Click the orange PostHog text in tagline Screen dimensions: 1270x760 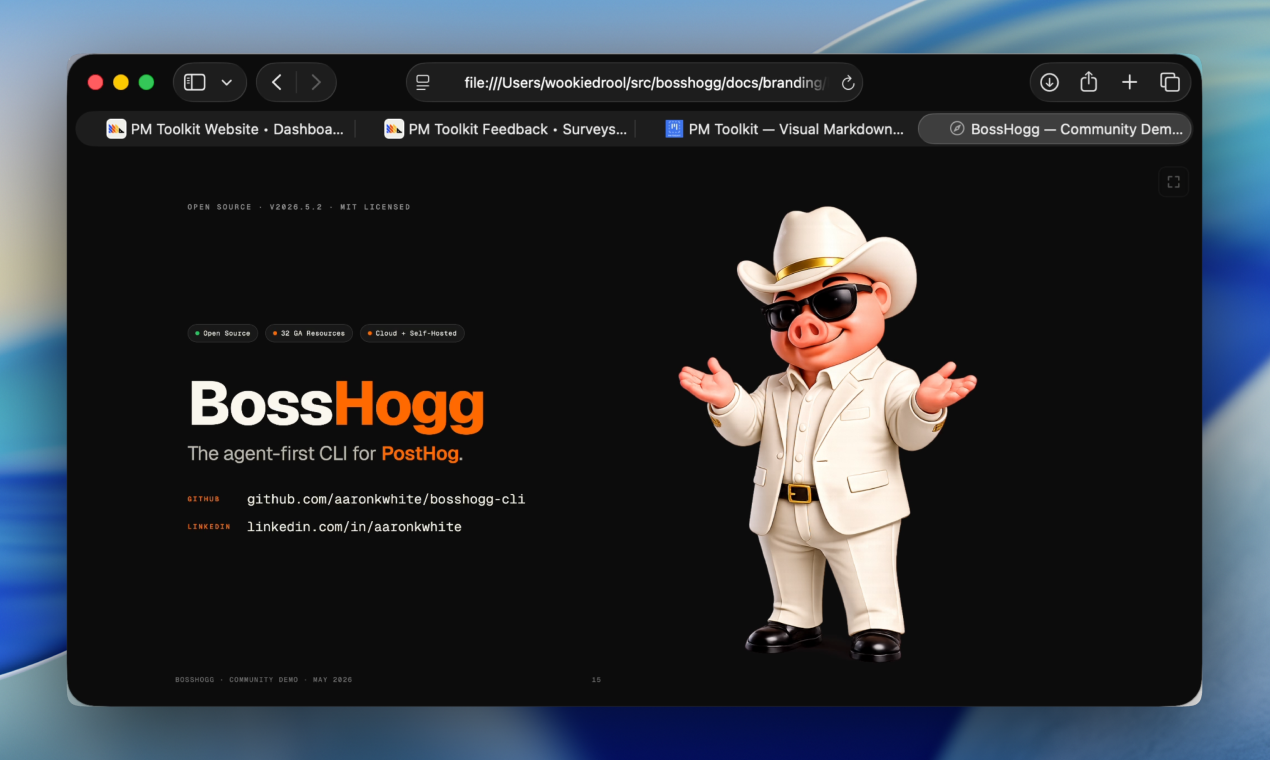coord(420,454)
